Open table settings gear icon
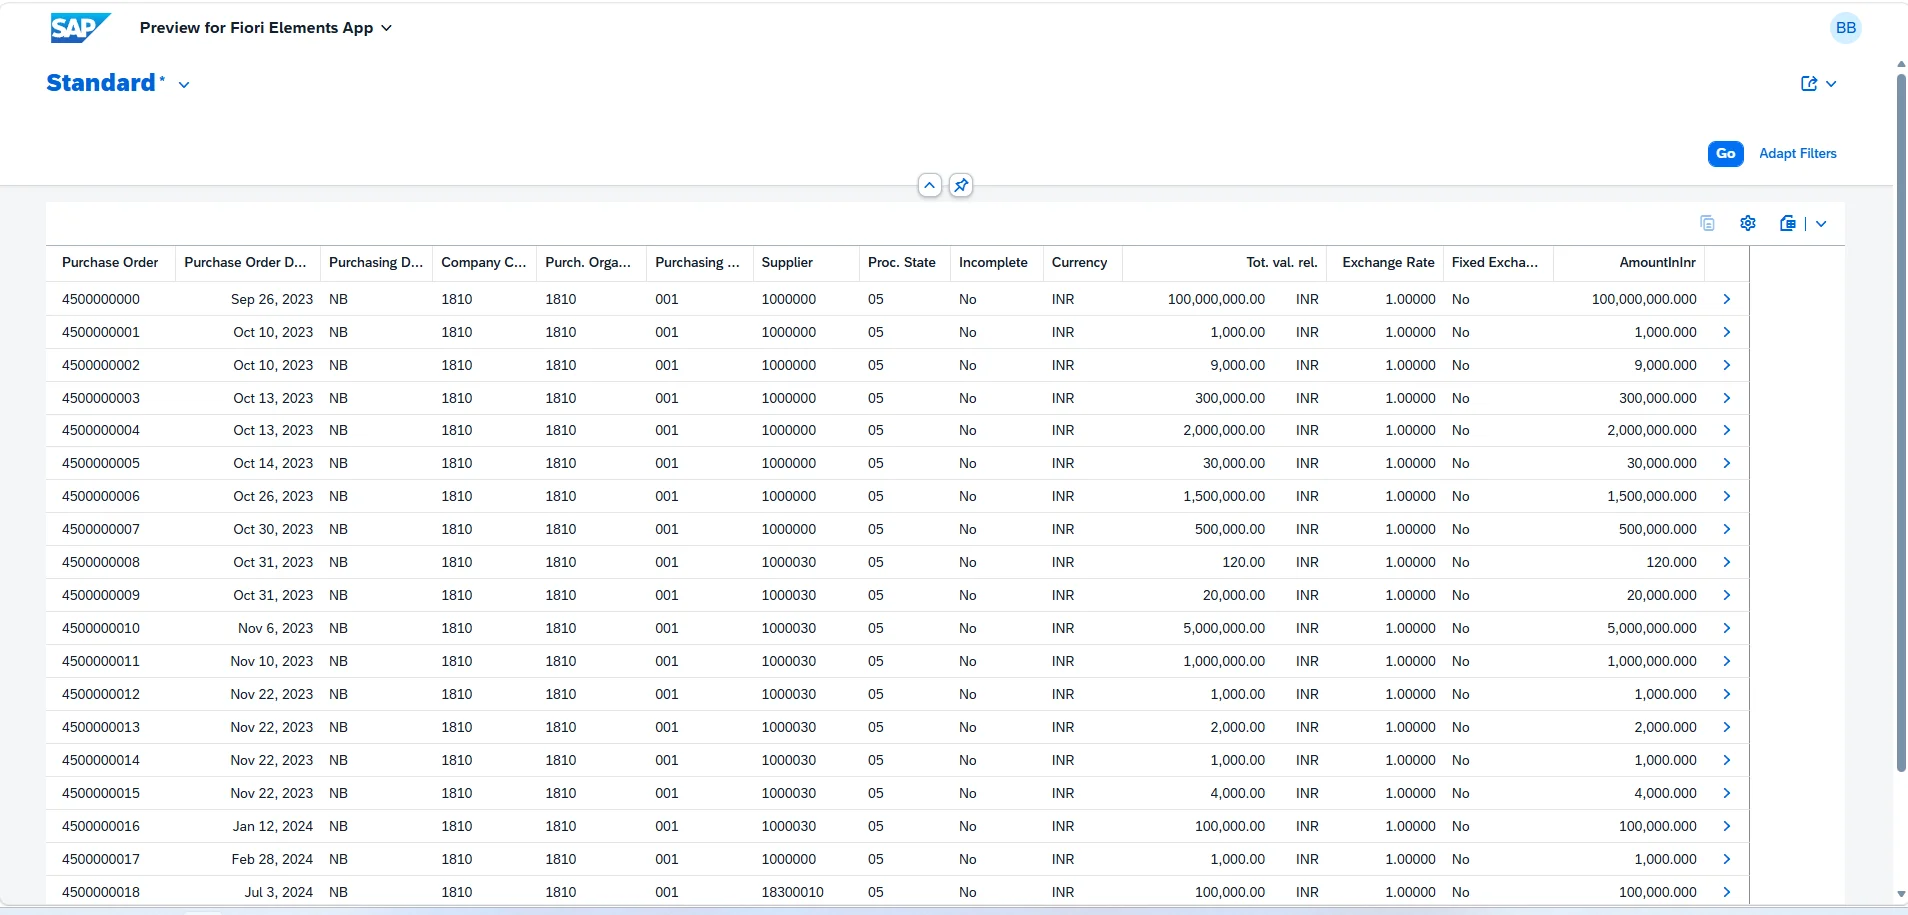1908x915 pixels. click(x=1748, y=223)
